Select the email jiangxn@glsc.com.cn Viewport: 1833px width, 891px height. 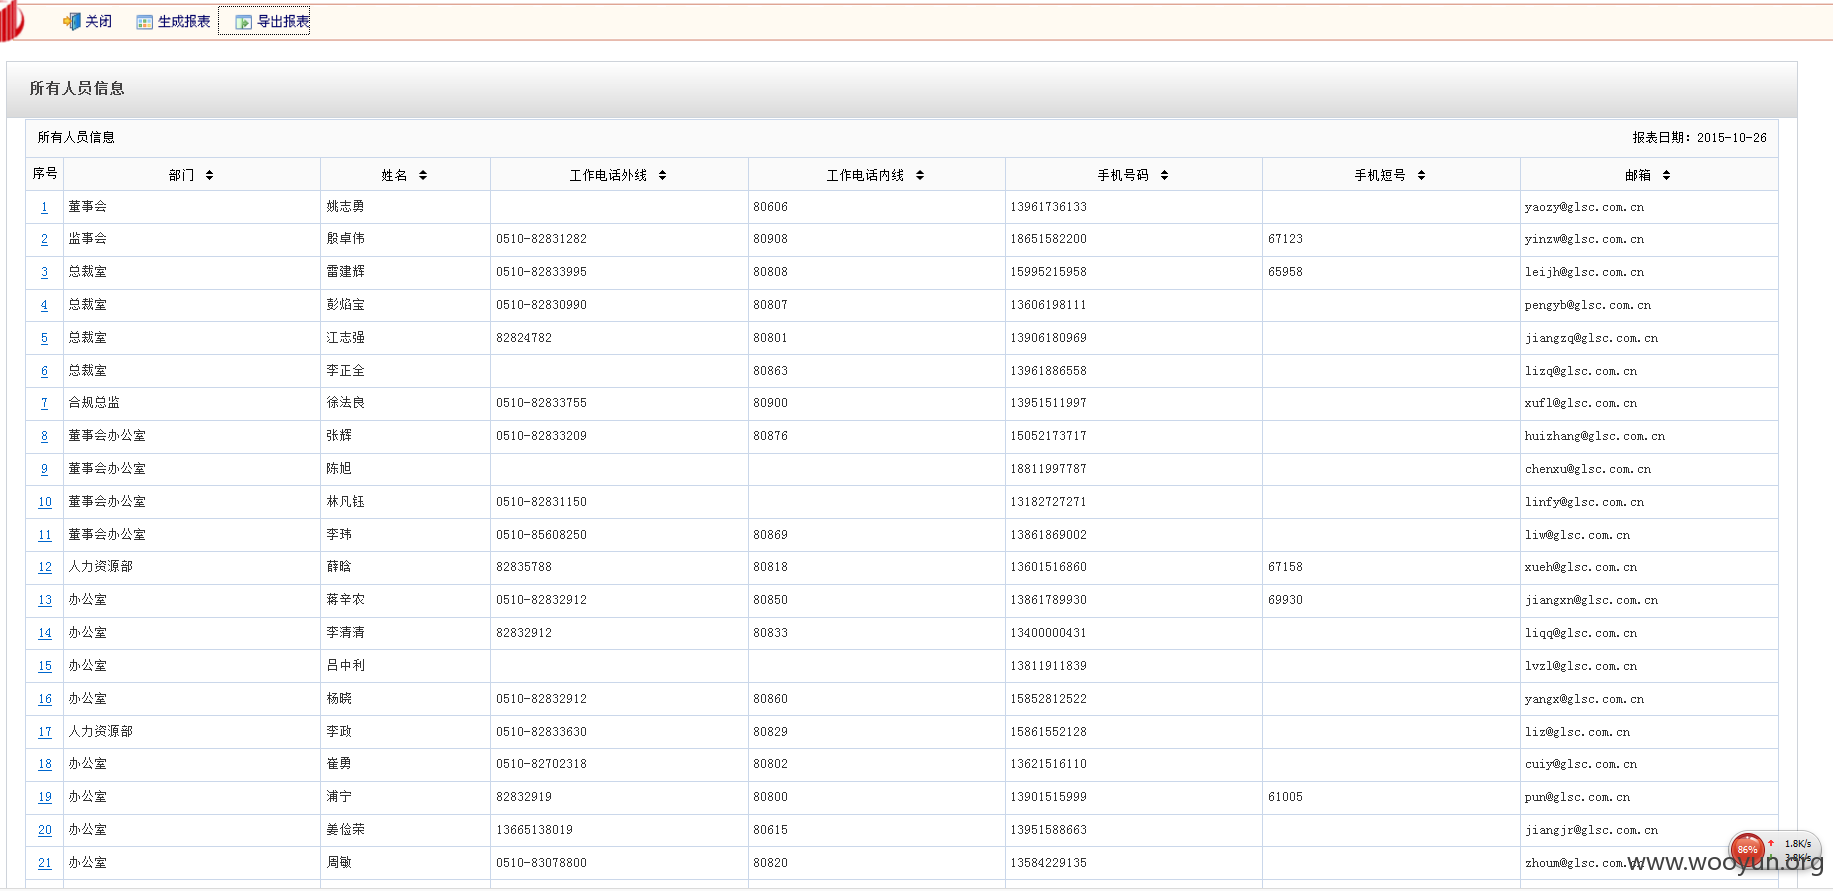pyautogui.click(x=1592, y=600)
